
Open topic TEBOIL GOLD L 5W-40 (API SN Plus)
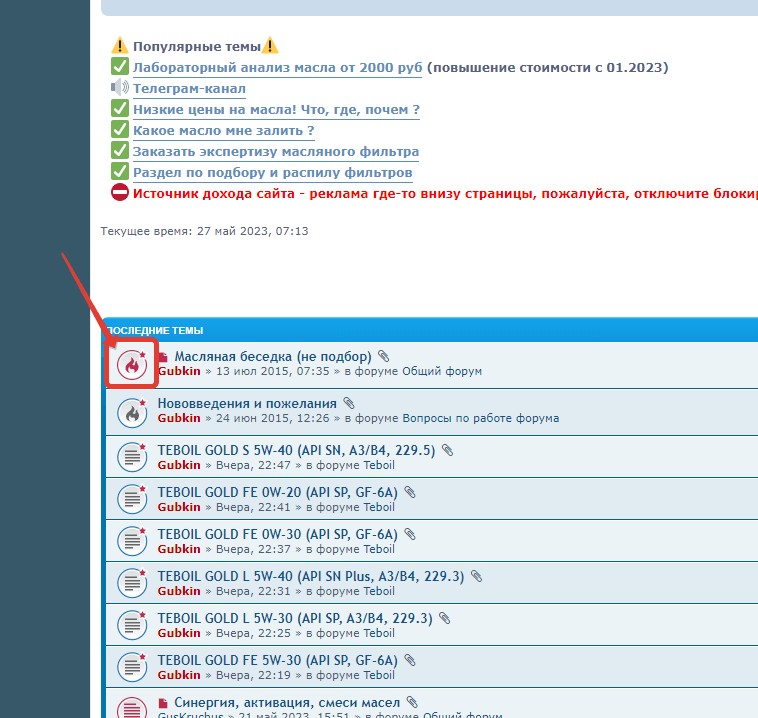311,577
